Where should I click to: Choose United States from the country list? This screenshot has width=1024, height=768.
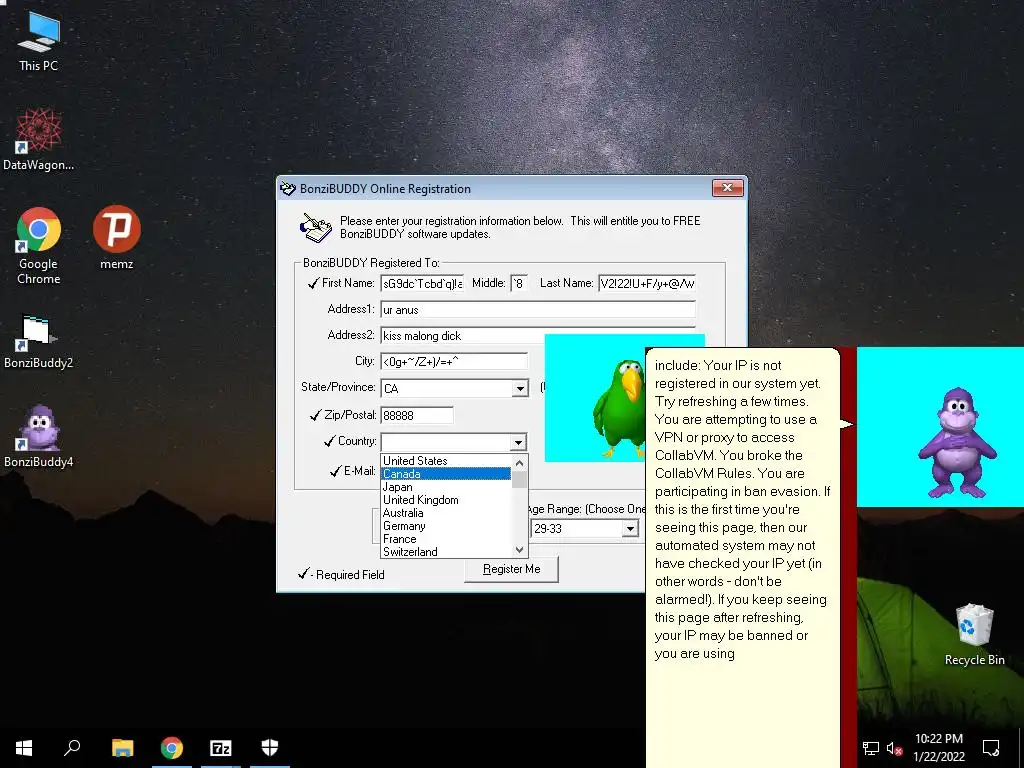445,460
